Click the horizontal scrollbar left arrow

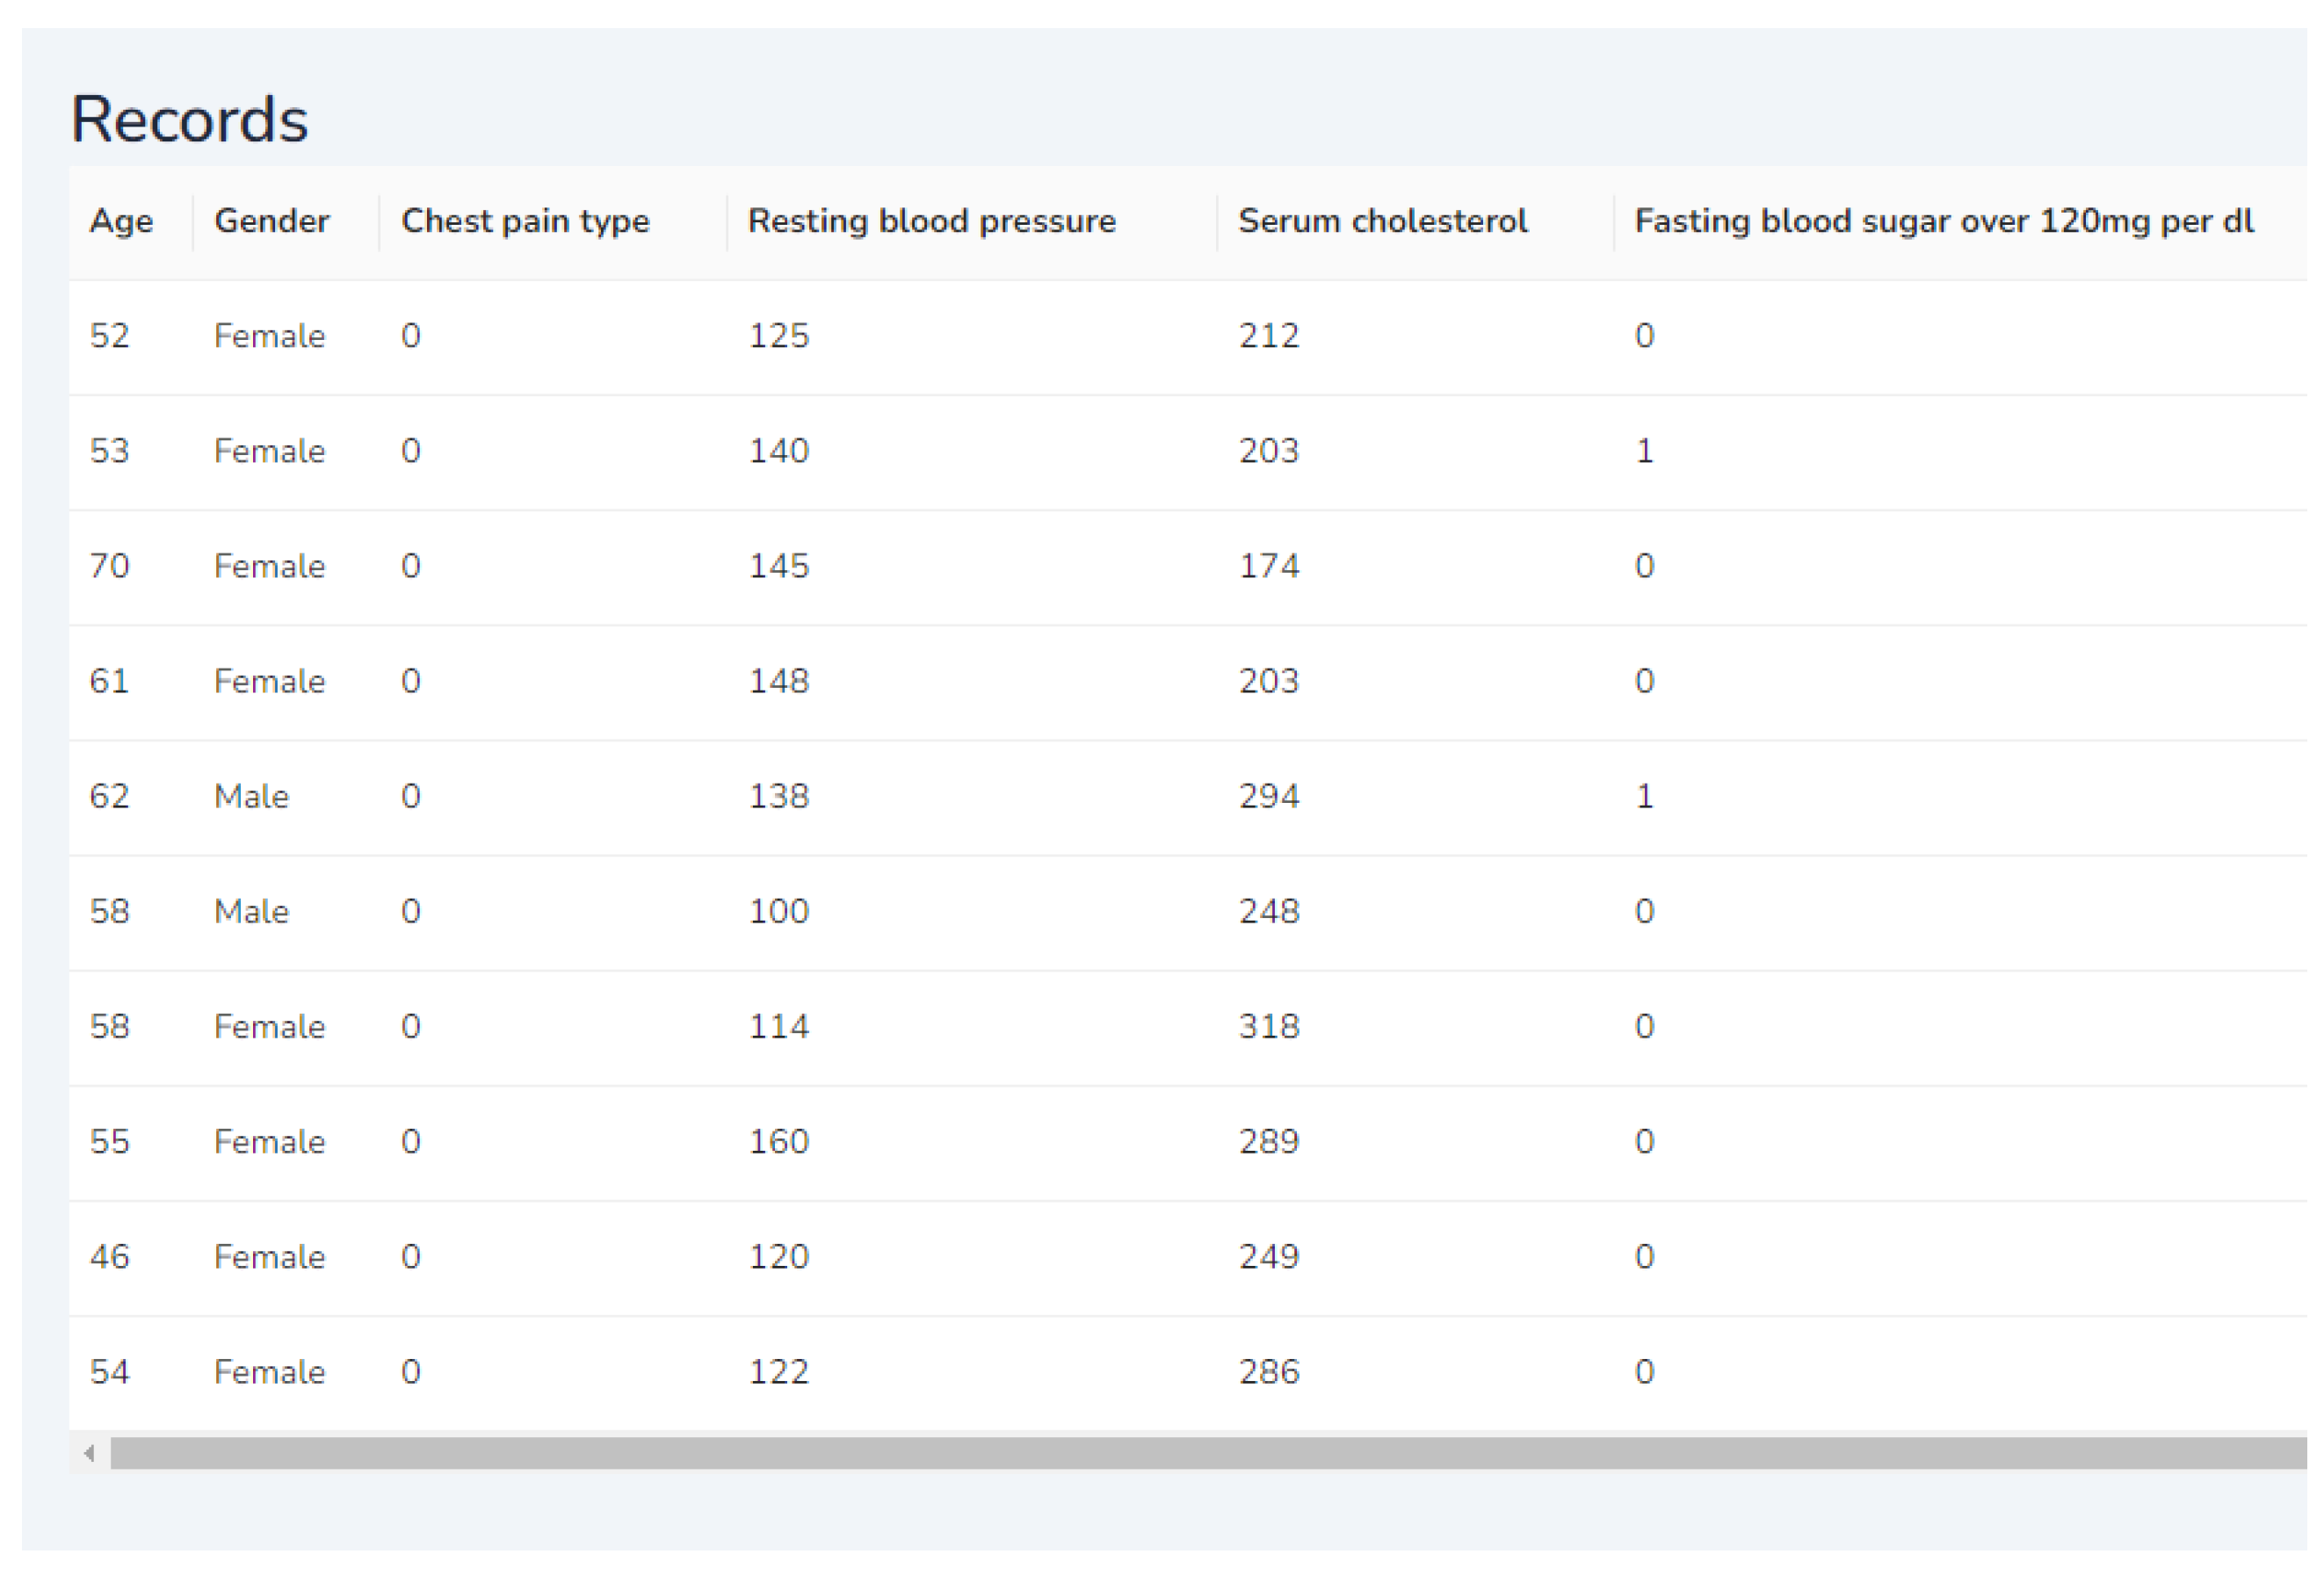coord(90,1453)
